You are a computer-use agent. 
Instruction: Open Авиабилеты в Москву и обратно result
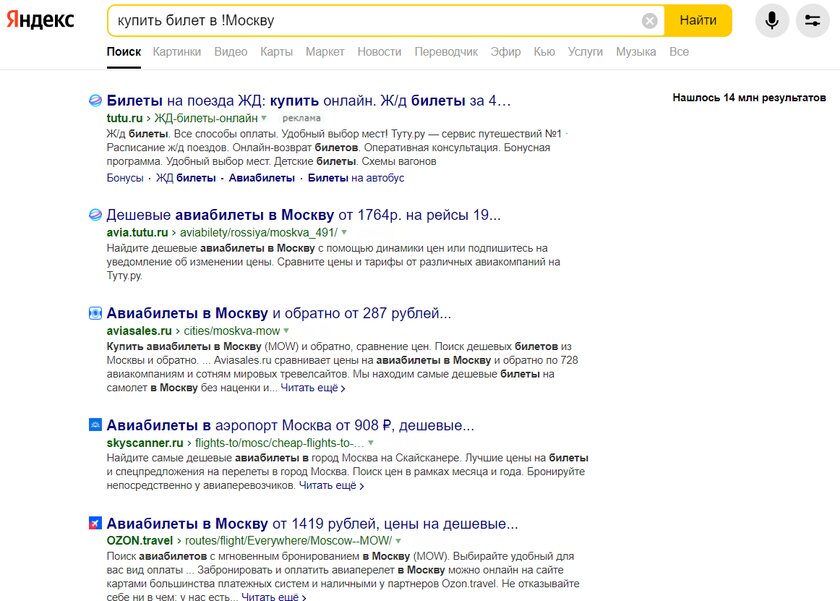point(279,313)
